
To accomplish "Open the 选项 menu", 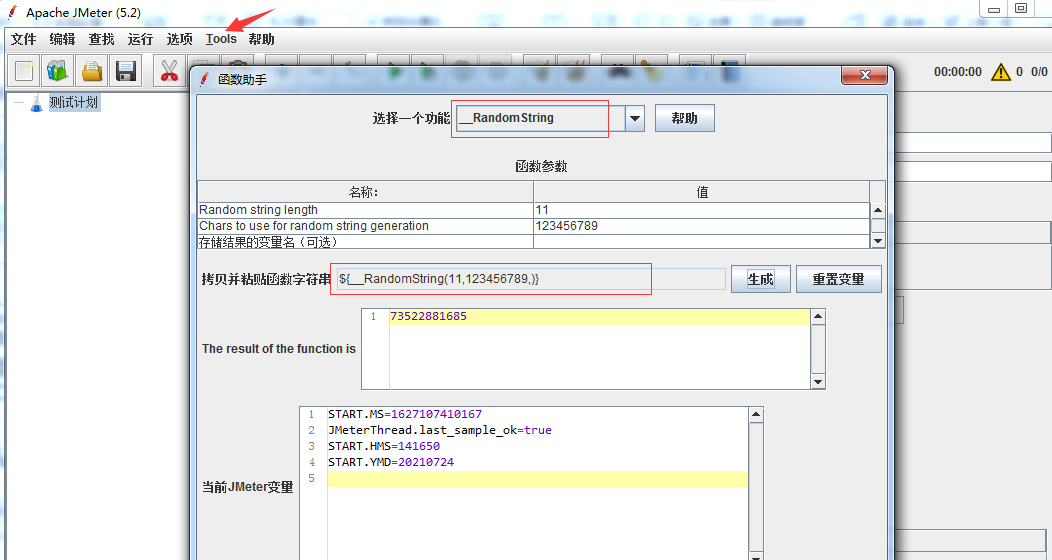I will point(179,39).
